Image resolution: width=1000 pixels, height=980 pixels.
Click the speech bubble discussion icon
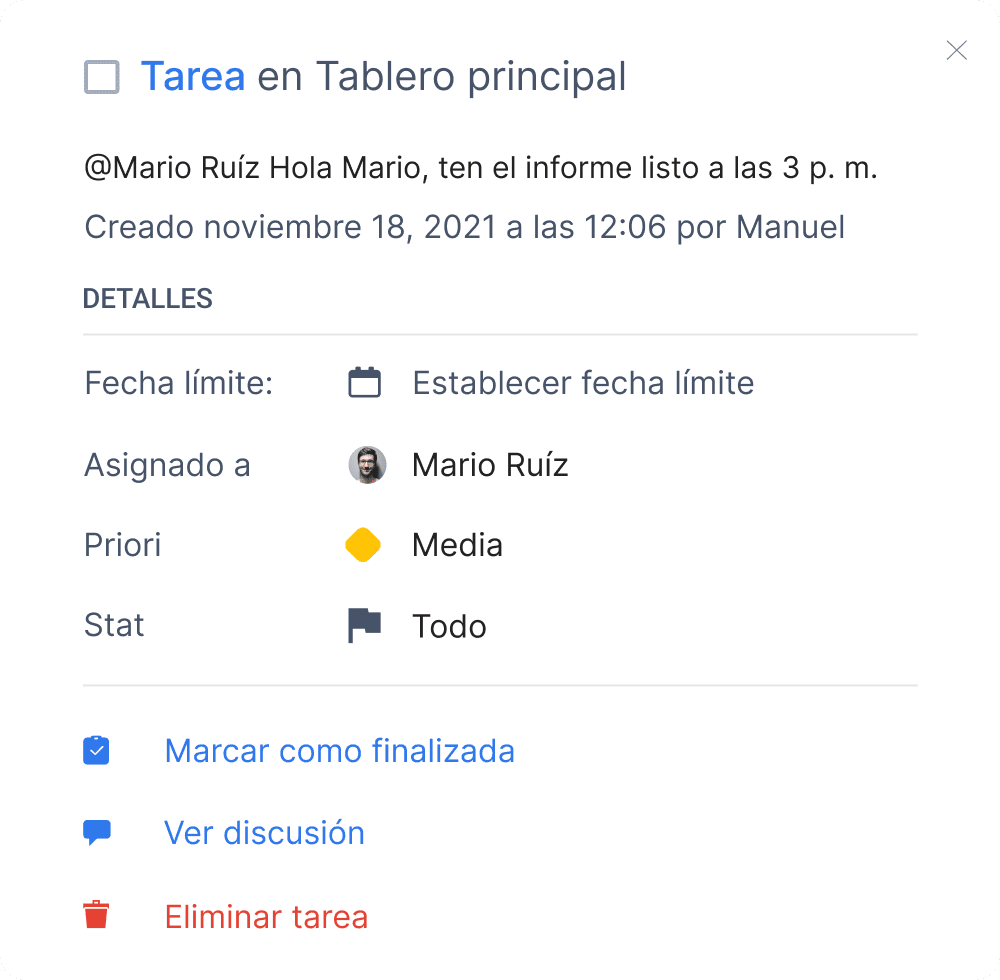pos(96,833)
